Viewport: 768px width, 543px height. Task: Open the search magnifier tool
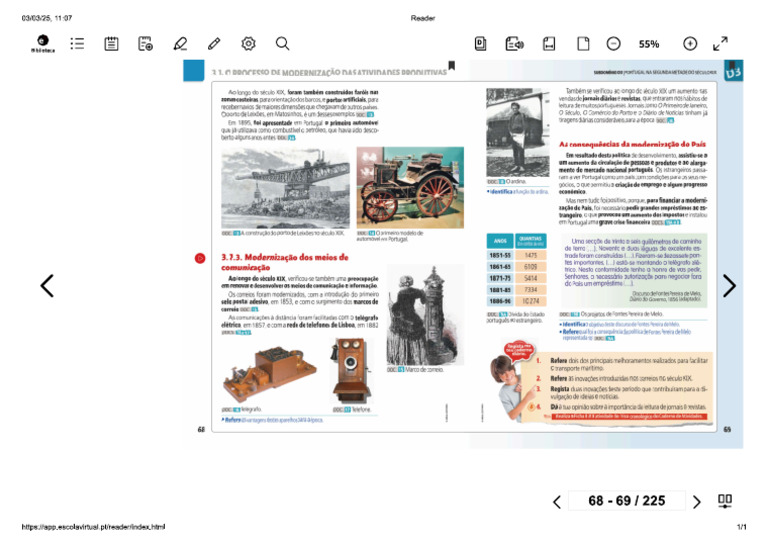coord(283,44)
